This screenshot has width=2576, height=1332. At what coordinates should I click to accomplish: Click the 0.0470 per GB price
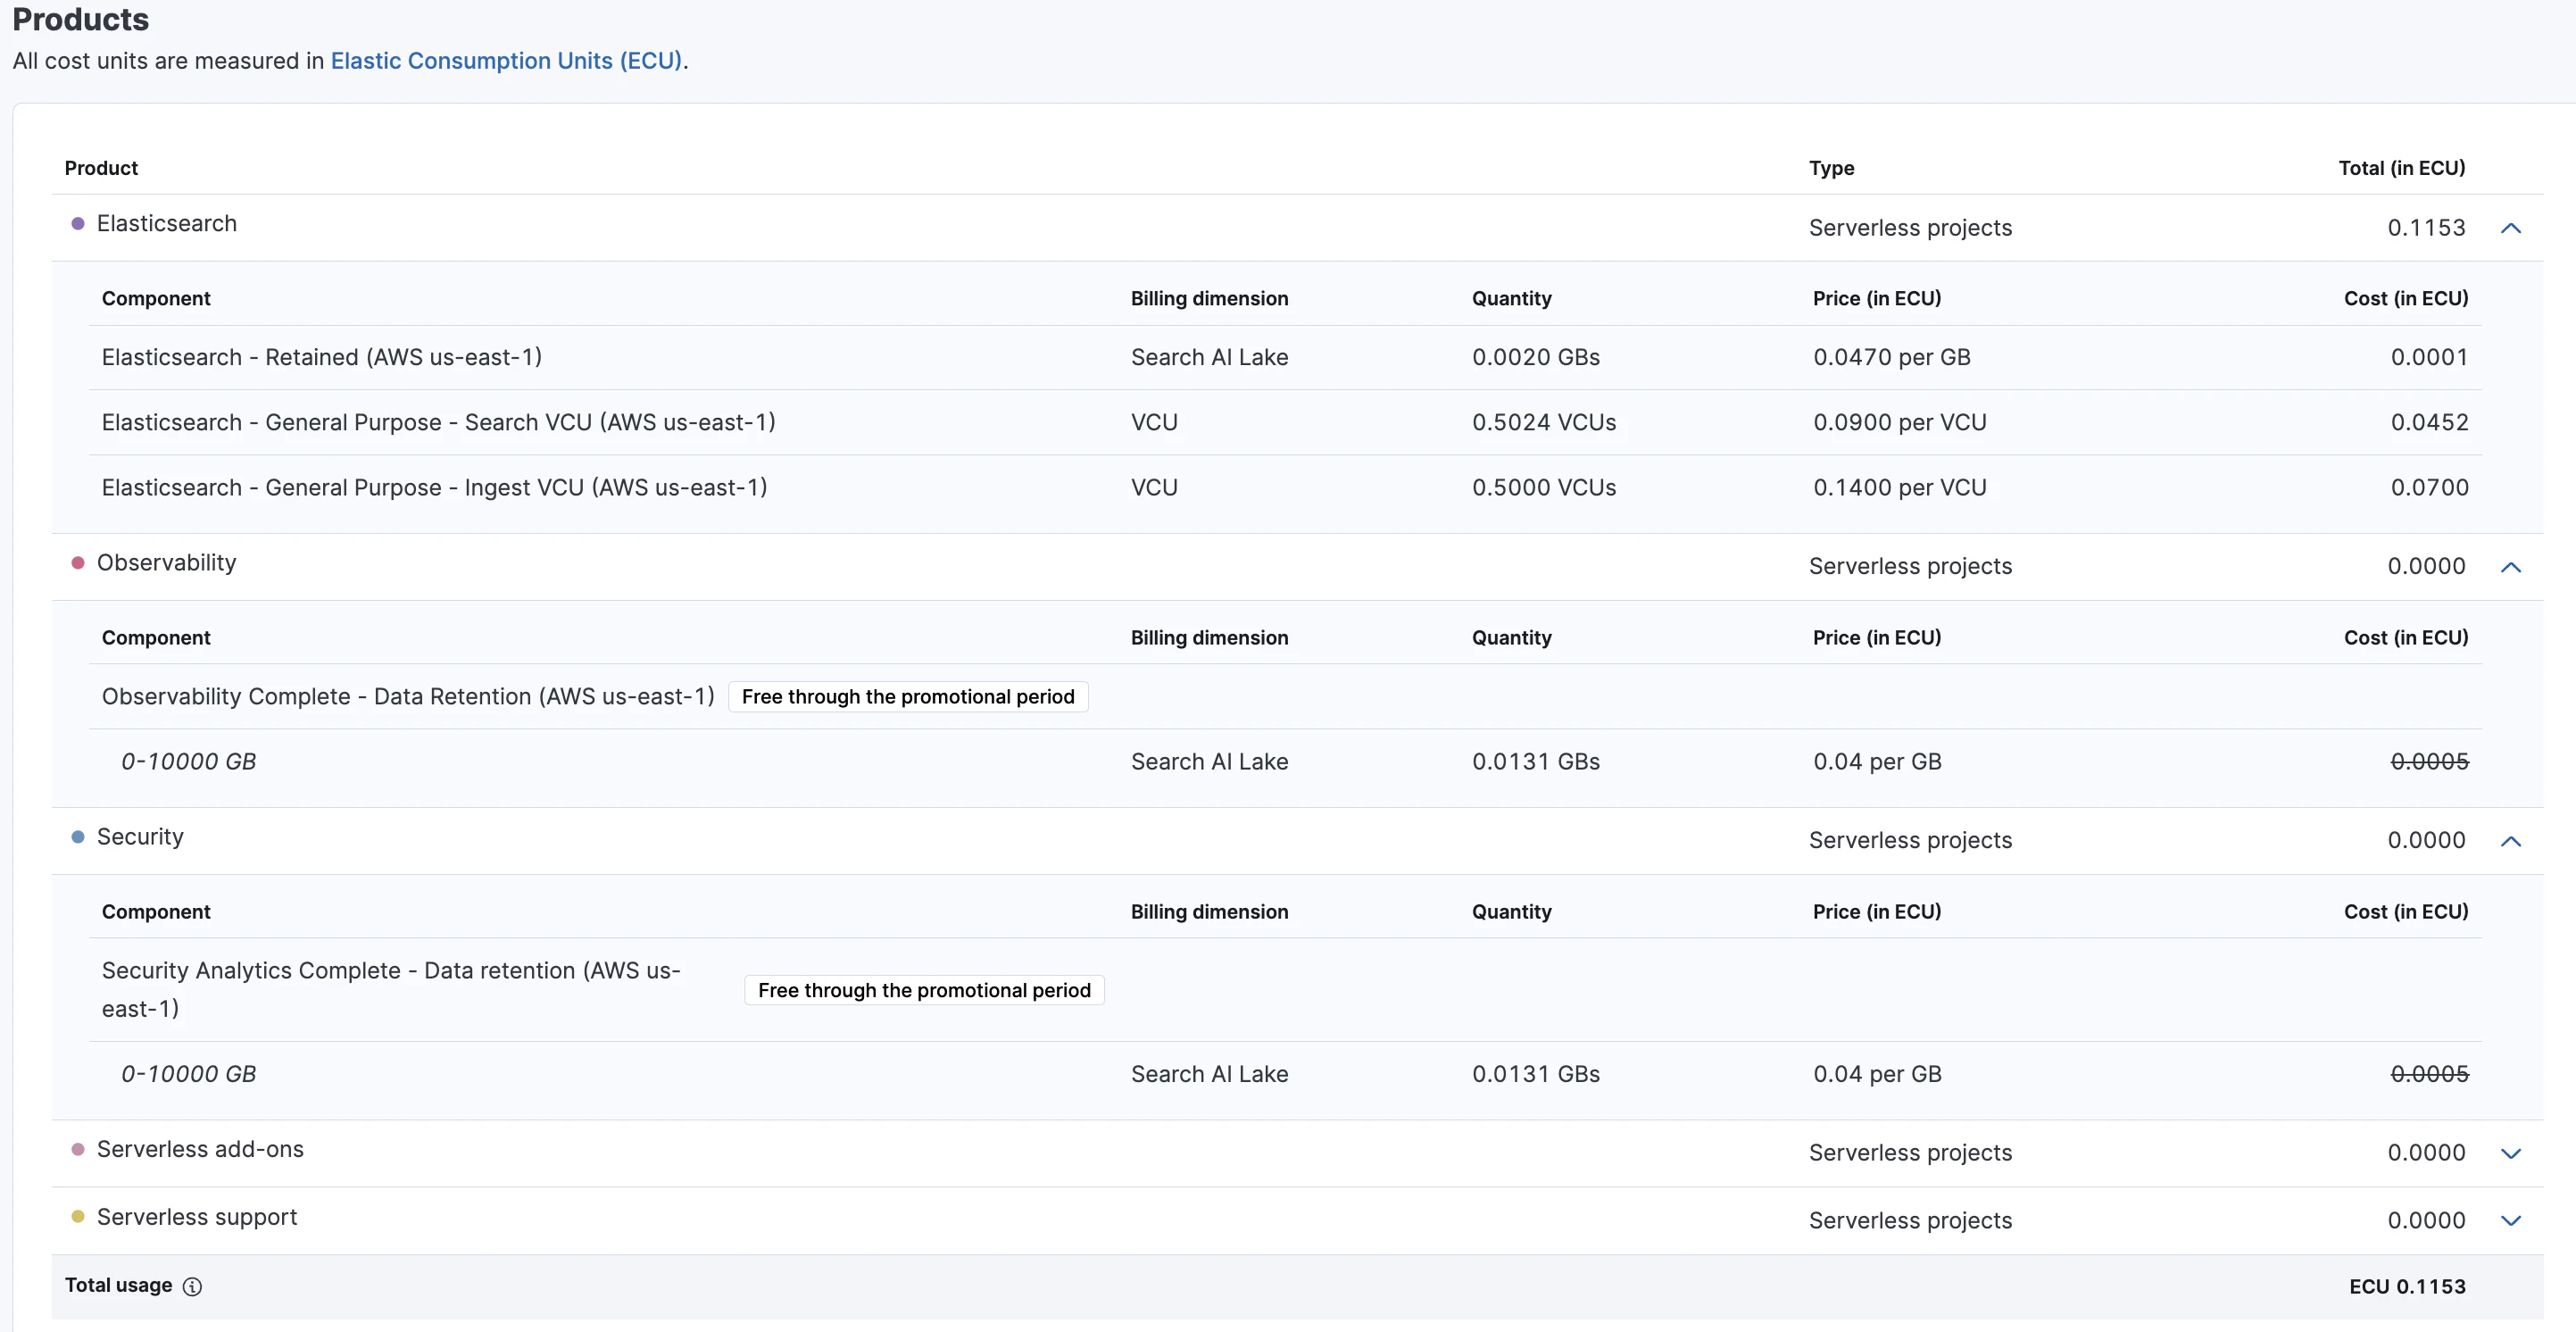(x=1892, y=357)
